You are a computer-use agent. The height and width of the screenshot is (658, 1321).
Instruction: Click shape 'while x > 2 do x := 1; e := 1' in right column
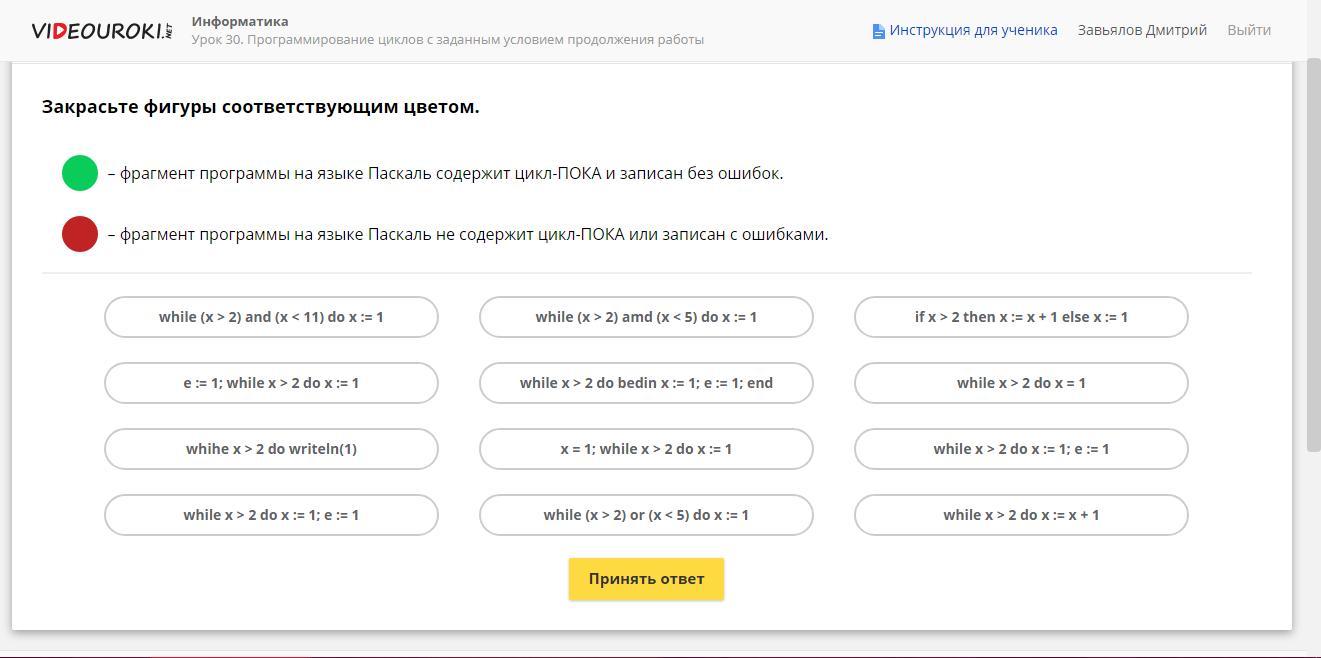coord(1021,449)
